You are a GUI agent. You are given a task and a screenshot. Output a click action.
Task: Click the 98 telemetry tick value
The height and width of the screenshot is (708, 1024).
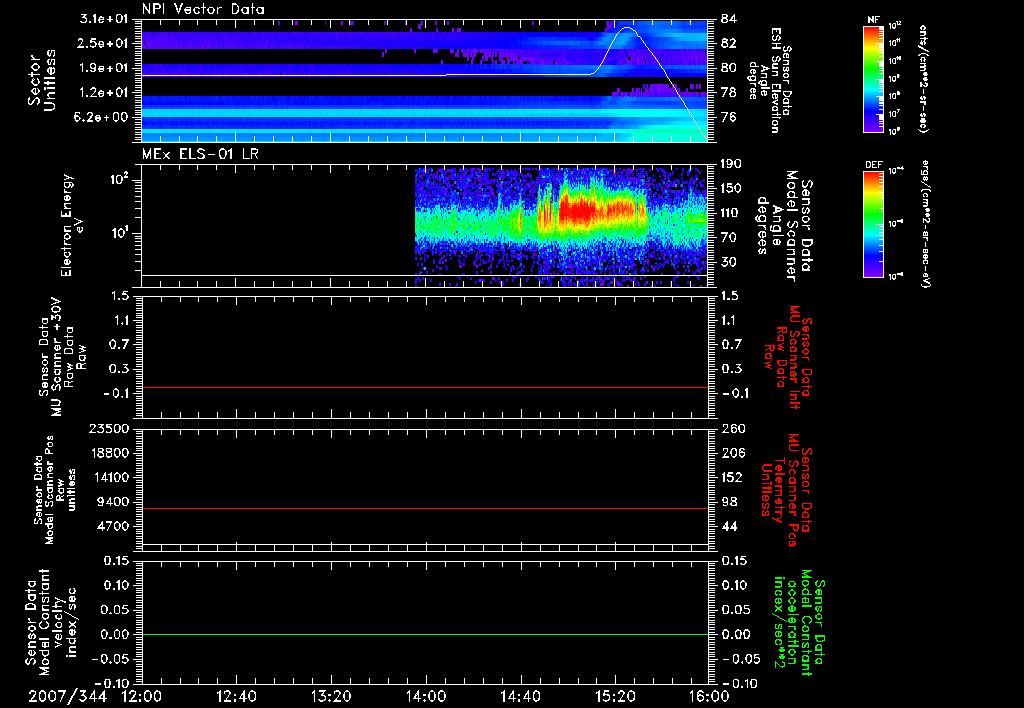coord(729,502)
